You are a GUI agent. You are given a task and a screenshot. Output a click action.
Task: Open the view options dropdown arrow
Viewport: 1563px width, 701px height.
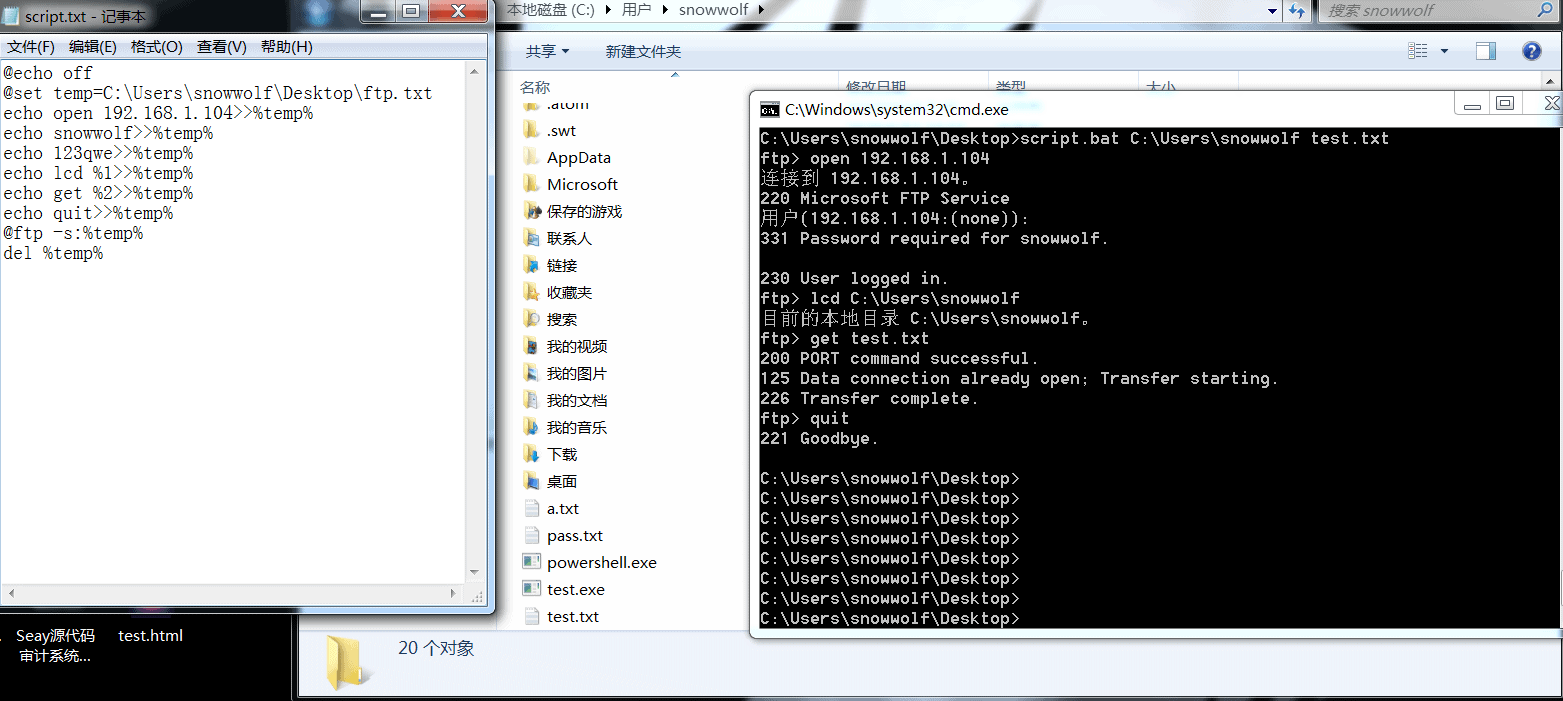pyautogui.click(x=1444, y=51)
